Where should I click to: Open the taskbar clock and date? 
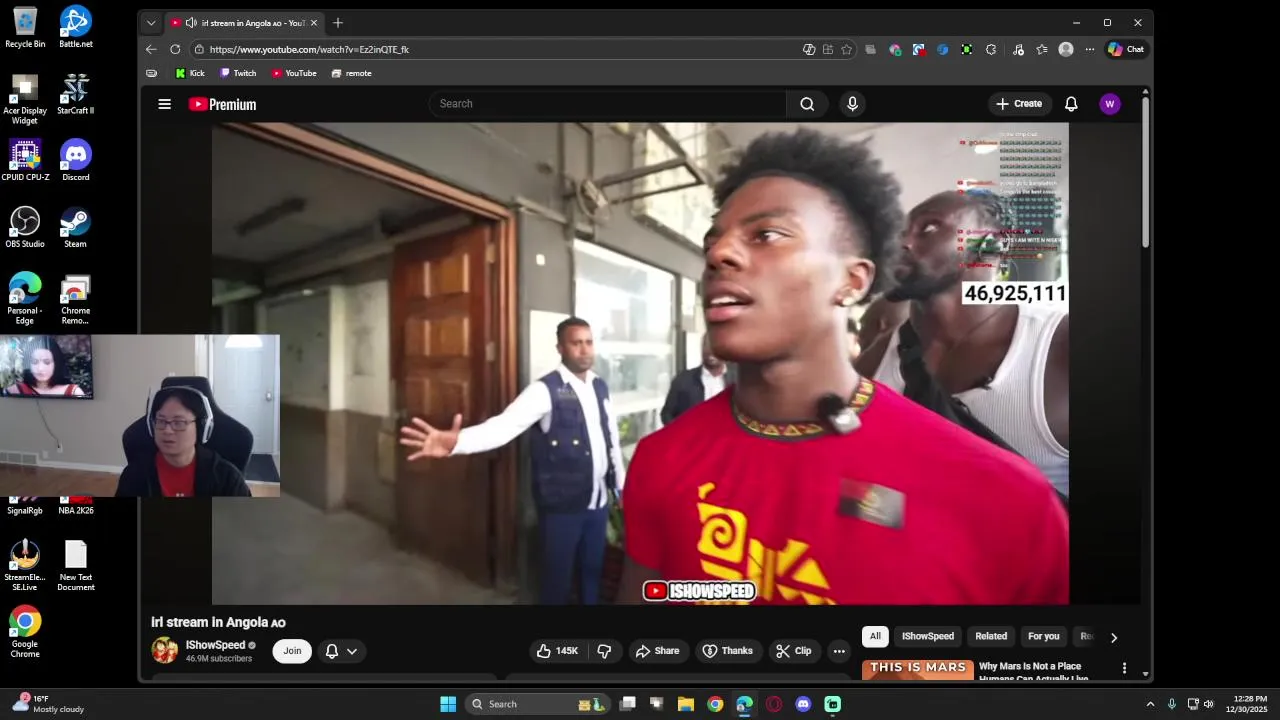point(1250,704)
